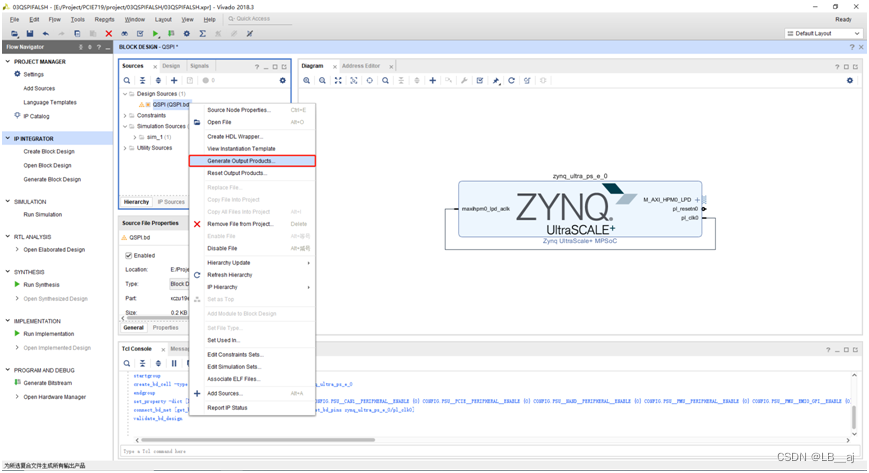Screen dimensions: 869x473
Task: Validate design checkbox icon in diagram toolbar
Action: tap(480, 80)
